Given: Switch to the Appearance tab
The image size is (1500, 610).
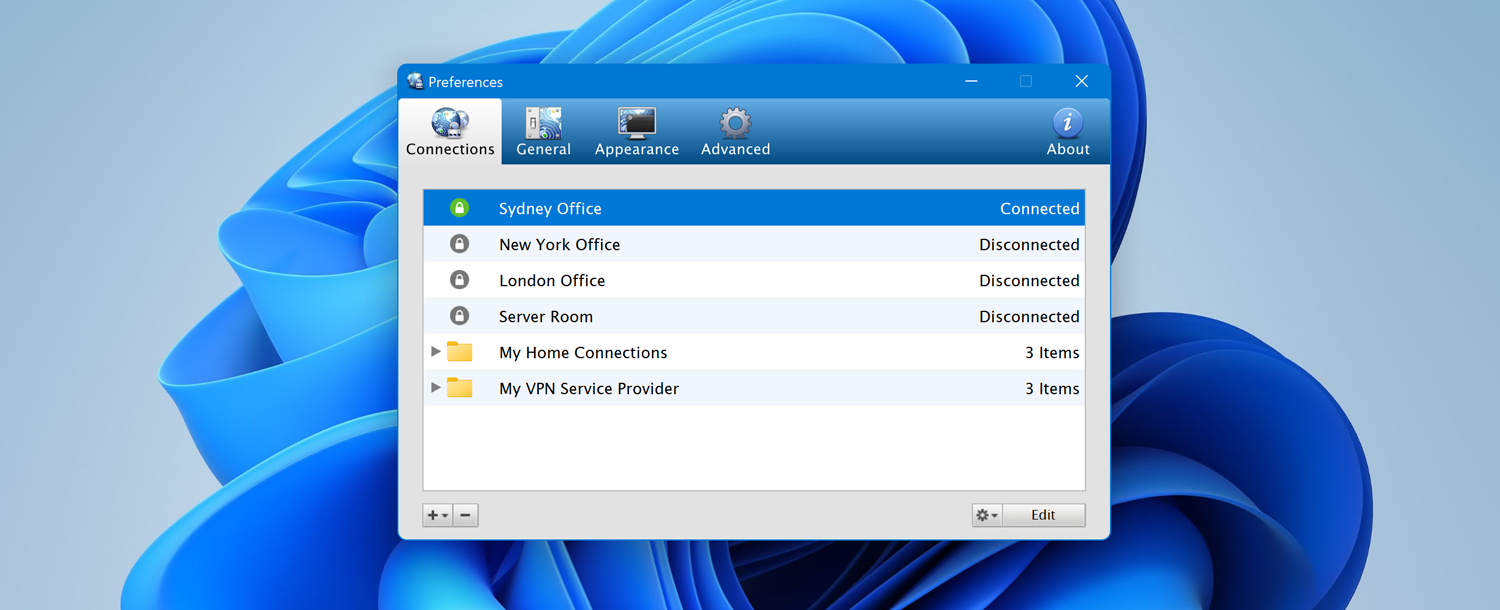Looking at the screenshot, I should click(x=636, y=132).
